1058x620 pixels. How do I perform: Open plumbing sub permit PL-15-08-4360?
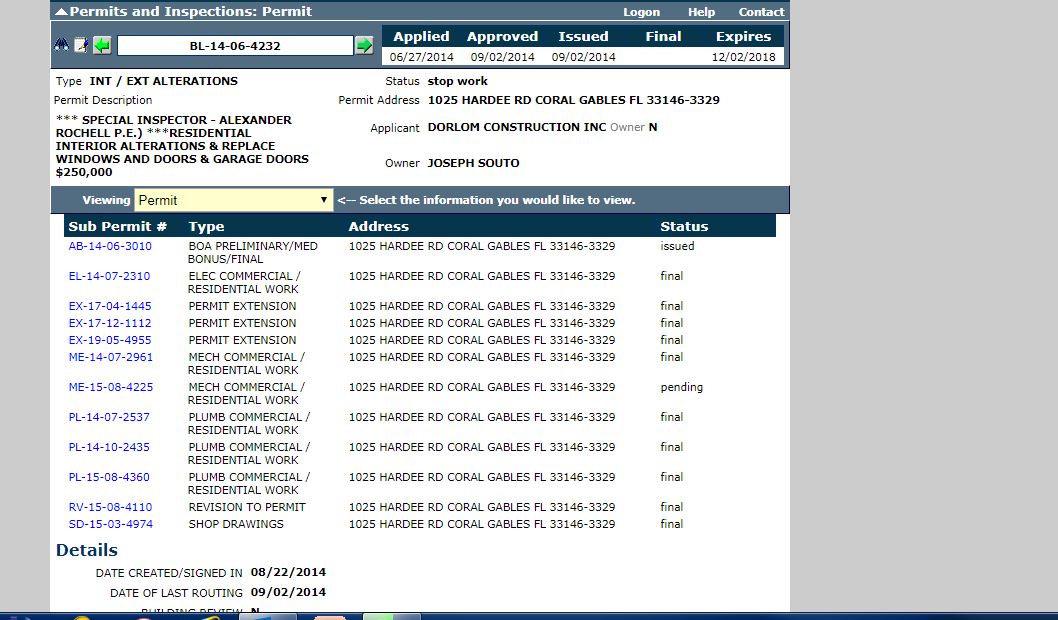click(x=109, y=477)
